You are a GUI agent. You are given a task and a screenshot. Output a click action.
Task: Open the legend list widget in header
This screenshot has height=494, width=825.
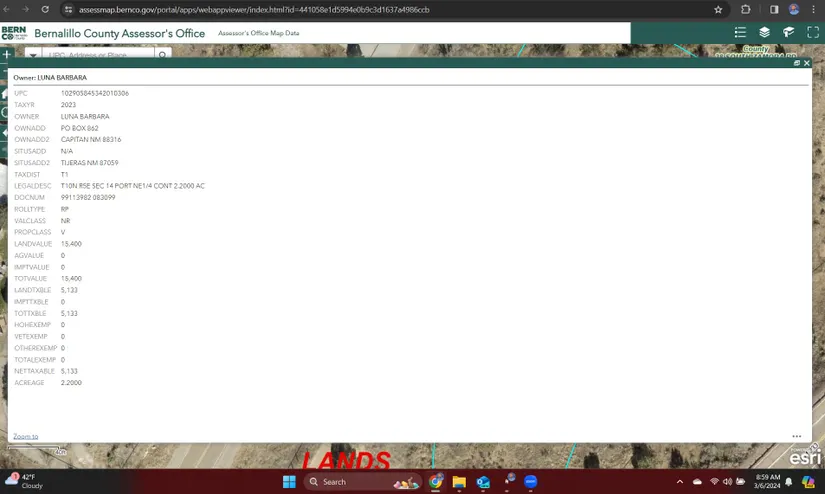pos(740,33)
